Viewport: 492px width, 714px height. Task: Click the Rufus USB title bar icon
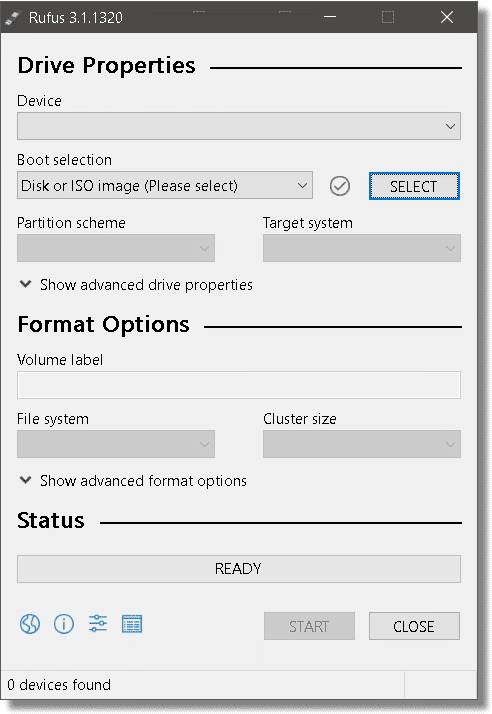click(x=14, y=18)
